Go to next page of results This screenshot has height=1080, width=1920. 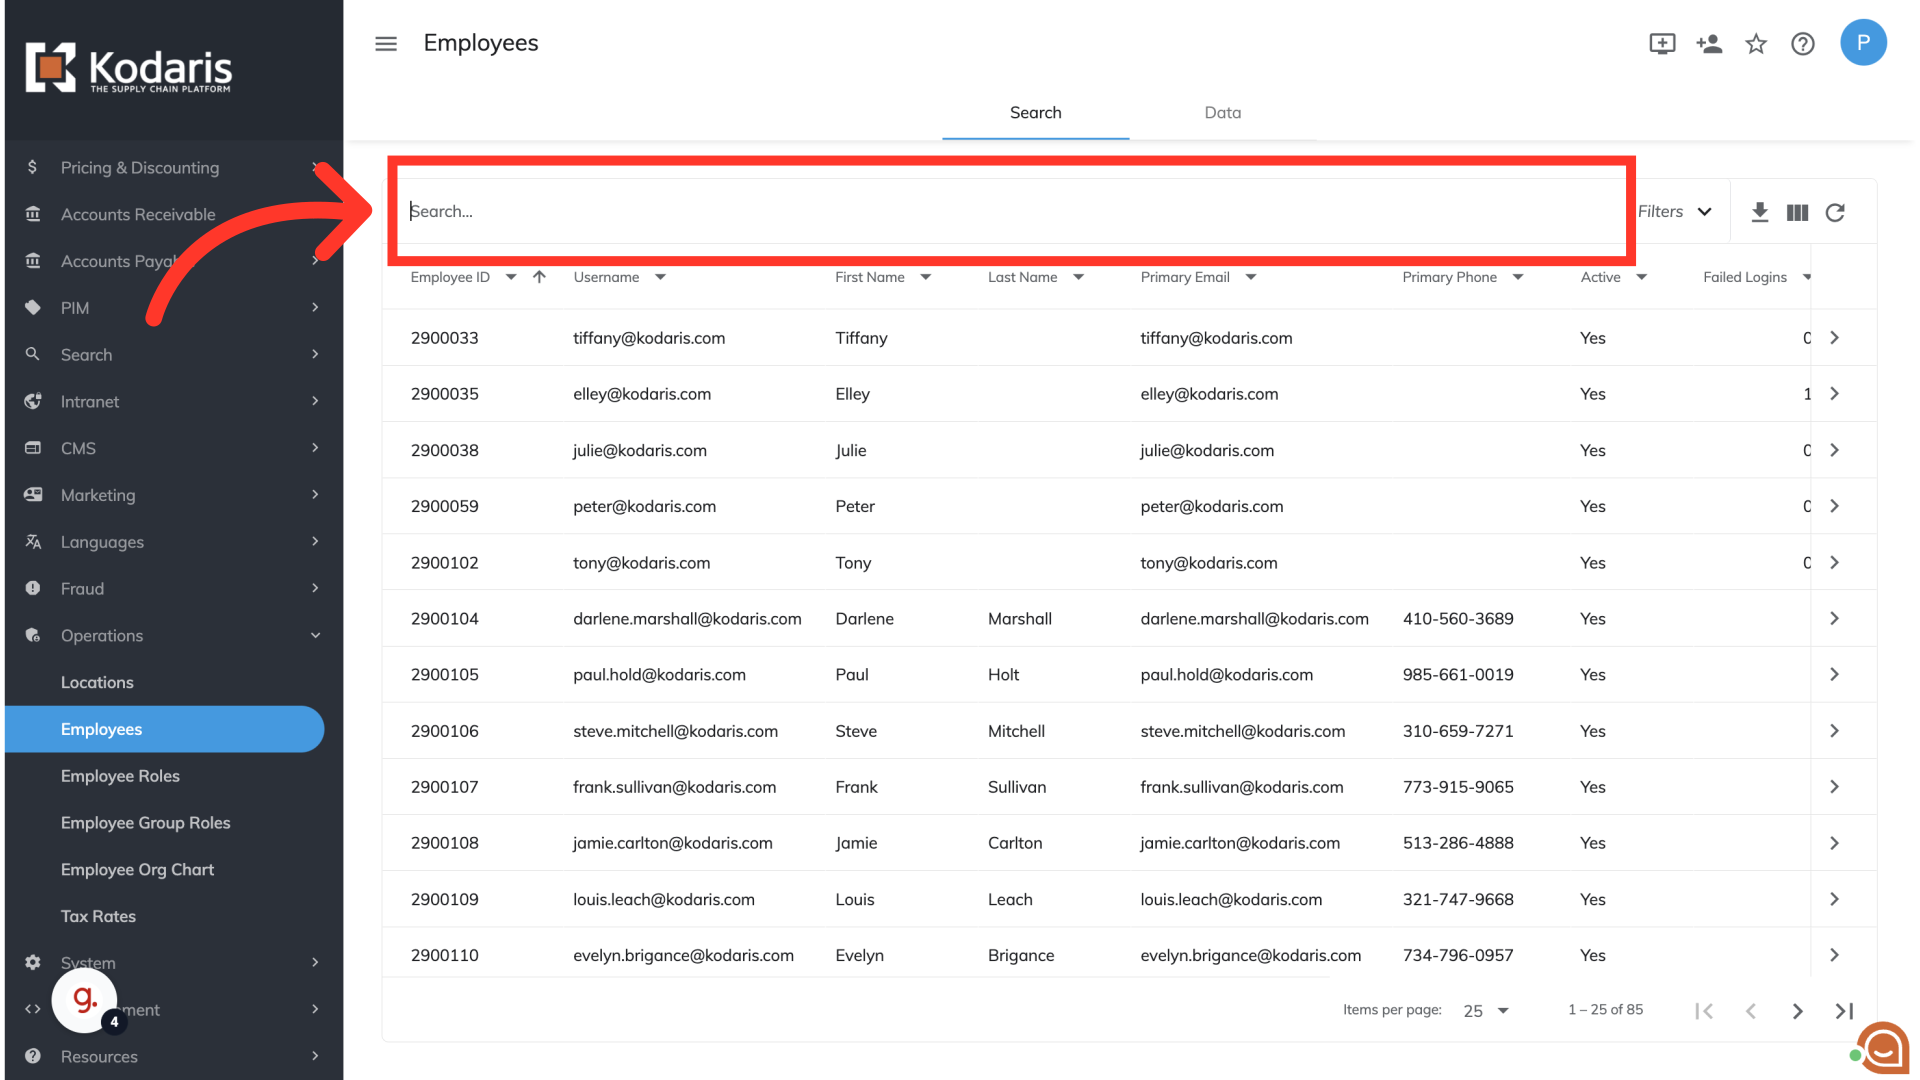pyautogui.click(x=1797, y=1011)
